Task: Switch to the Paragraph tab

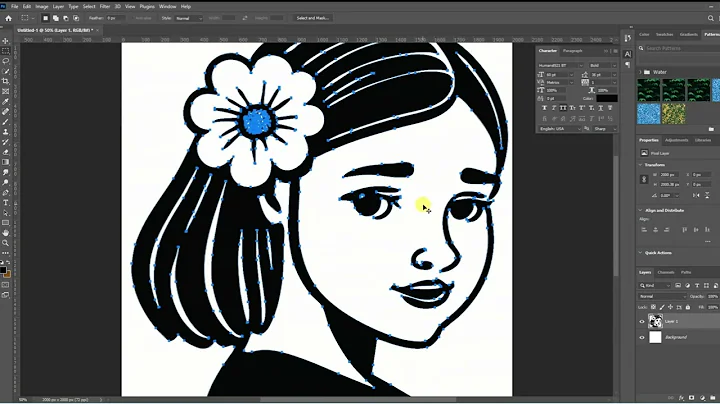Action: [x=572, y=51]
